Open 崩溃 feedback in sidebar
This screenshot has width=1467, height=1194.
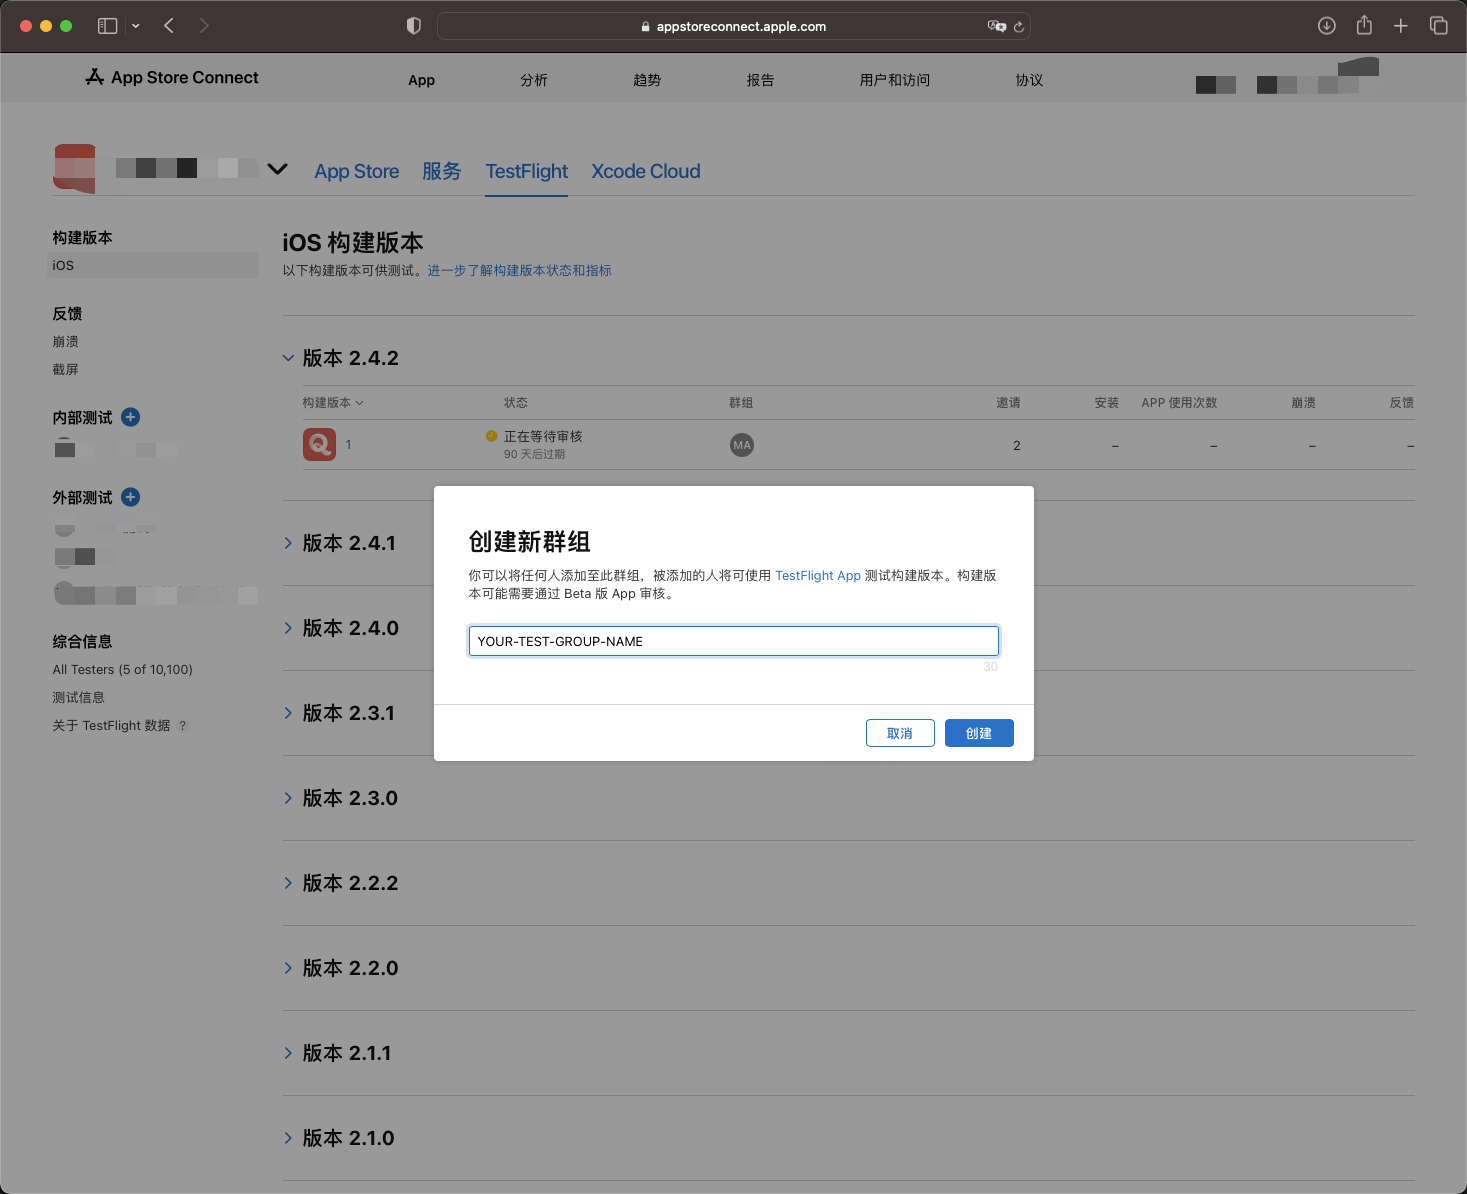click(x=65, y=341)
